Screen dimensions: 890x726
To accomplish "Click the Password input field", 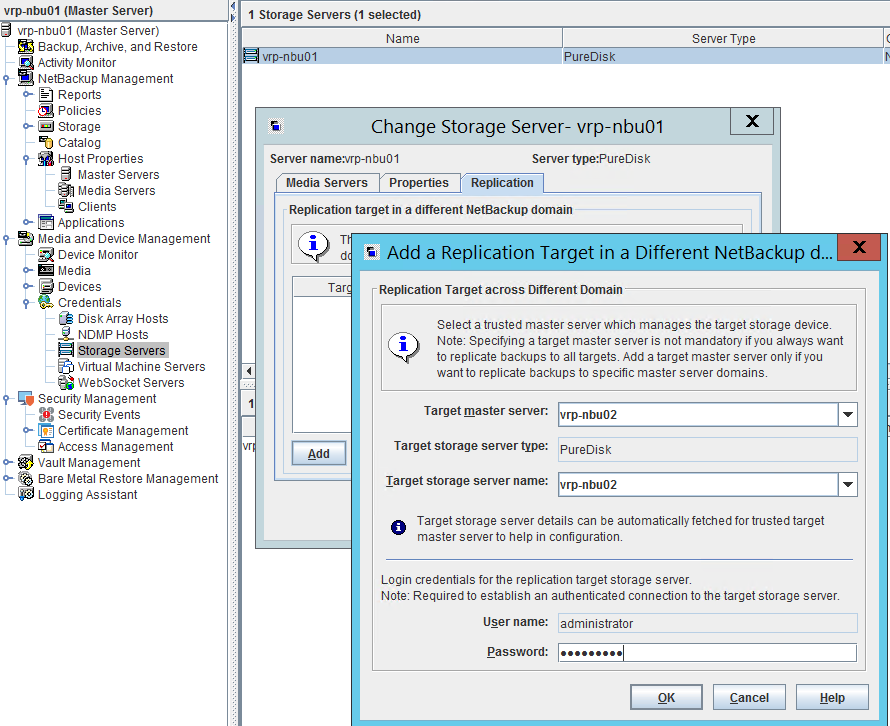I will pyautogui.click(x=707, y=653).
